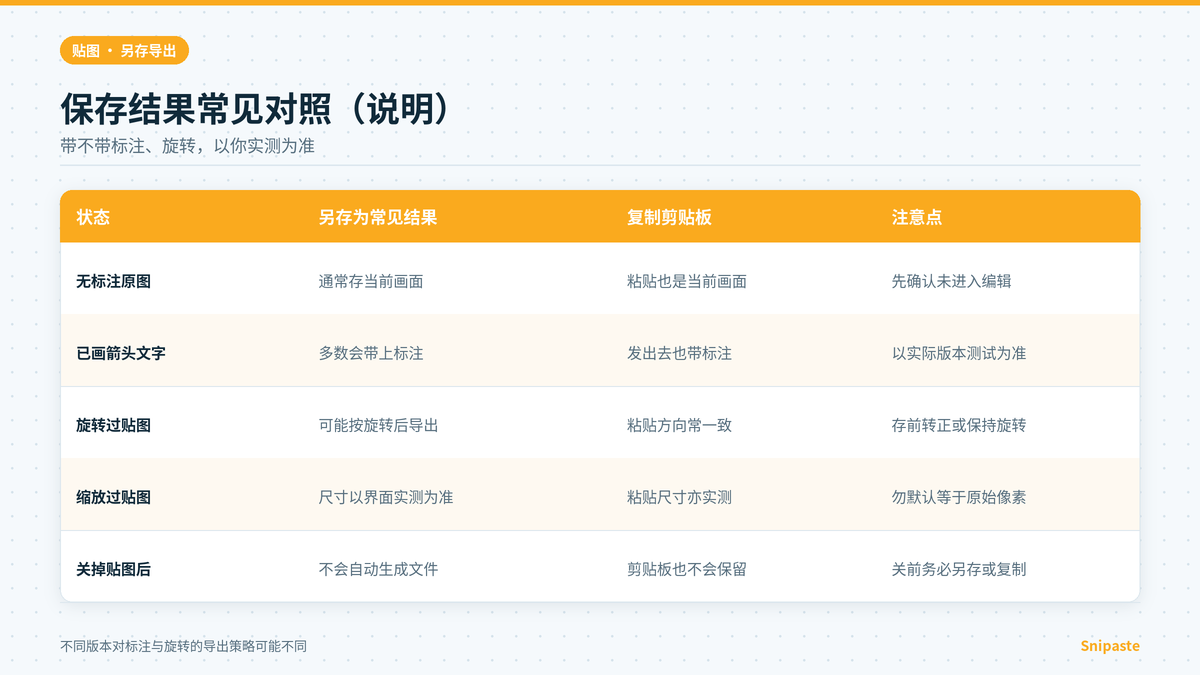Click the cell 先确认未进入编辑
The height and width of the screenshot is (675, 1200).
click(x=952, y=281)
